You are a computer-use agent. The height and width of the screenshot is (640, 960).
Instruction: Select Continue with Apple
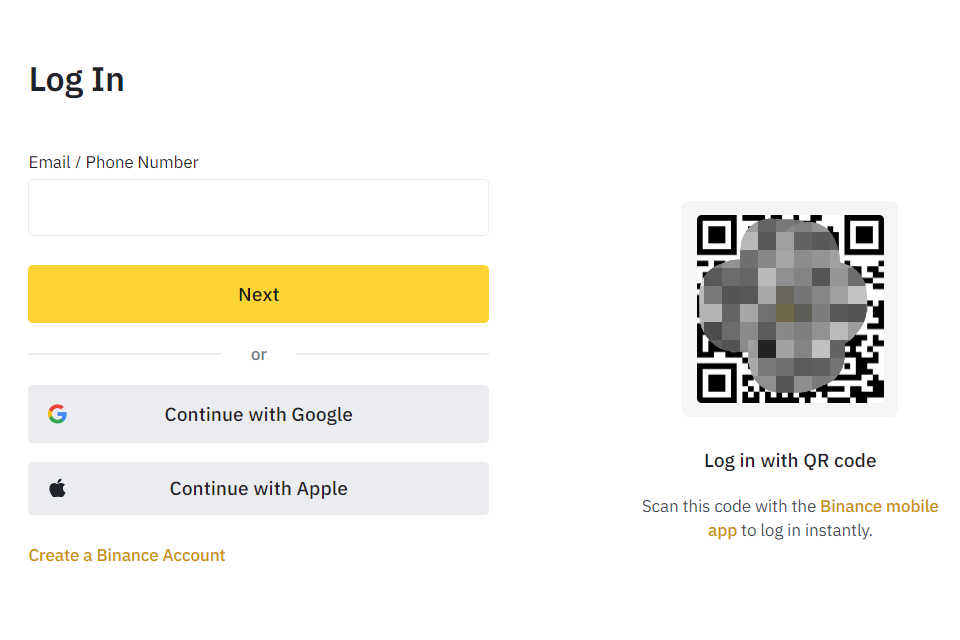tap(258, 488)
